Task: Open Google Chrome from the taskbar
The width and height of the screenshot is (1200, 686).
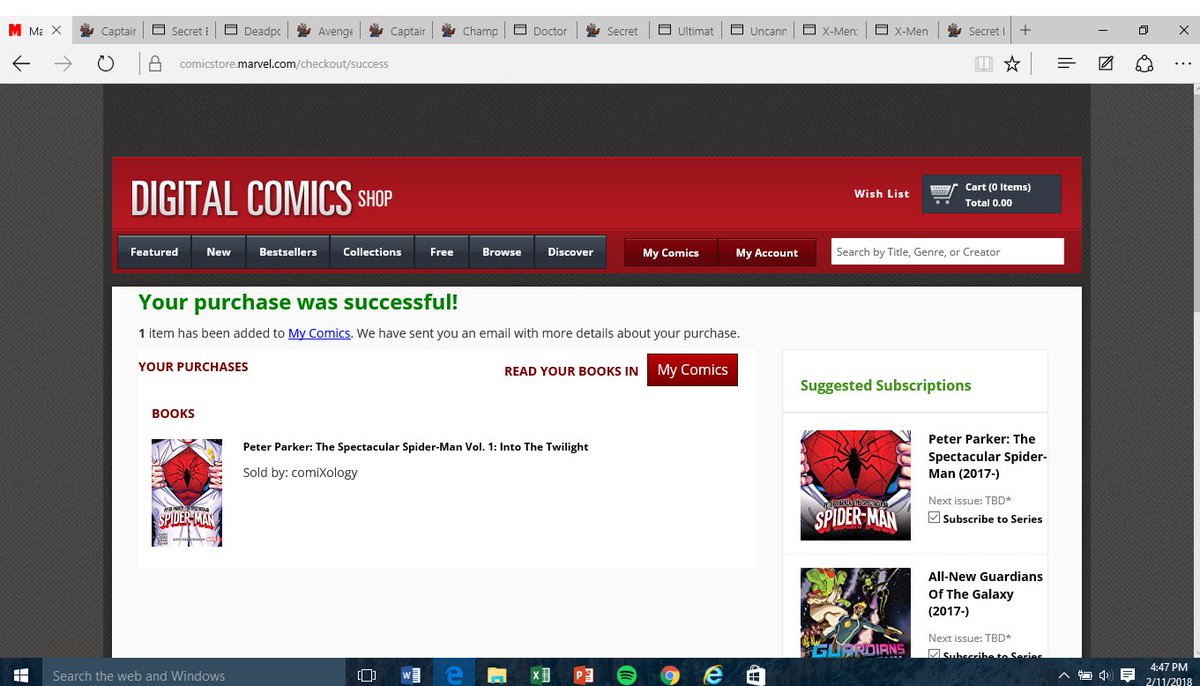Action: coord(670,675)
